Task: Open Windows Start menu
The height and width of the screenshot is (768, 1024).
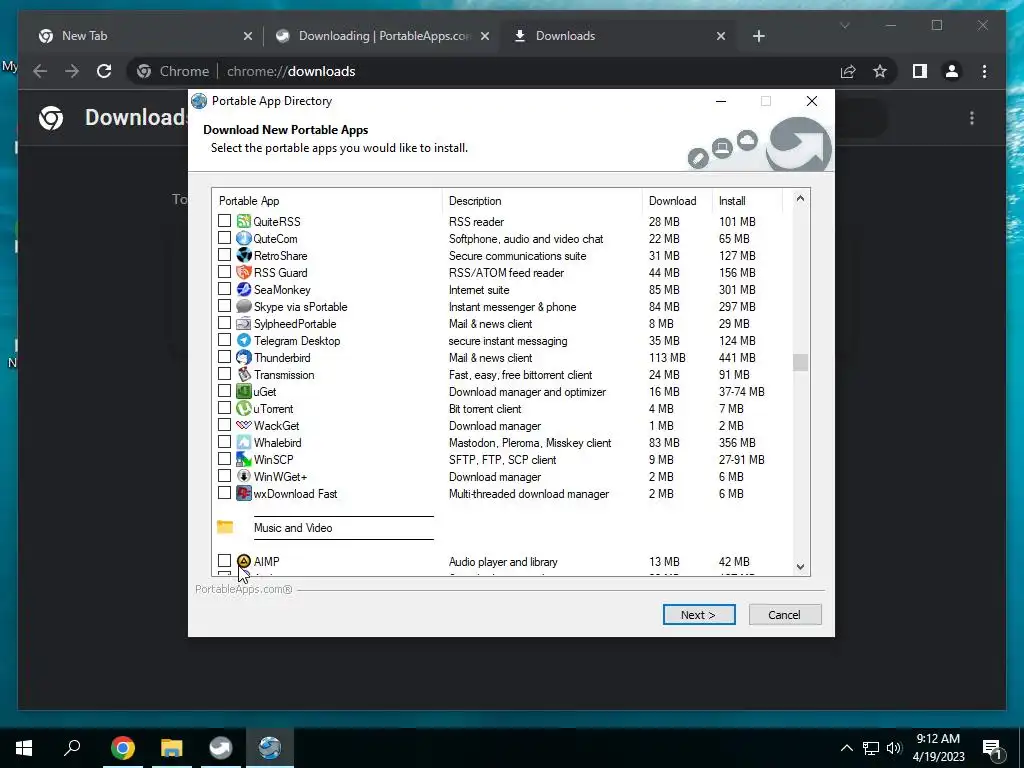Action: click(x=24, y=747)
